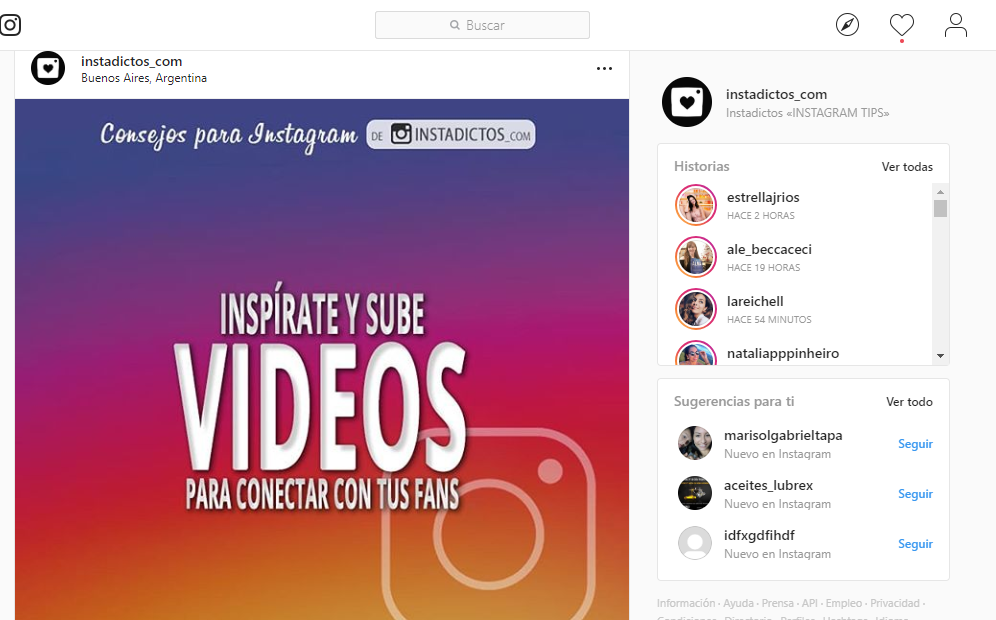Click the large instadictos_com avatar in sidebar
Viewport: 996px width, 620px height.
click(x=687, y=102)
